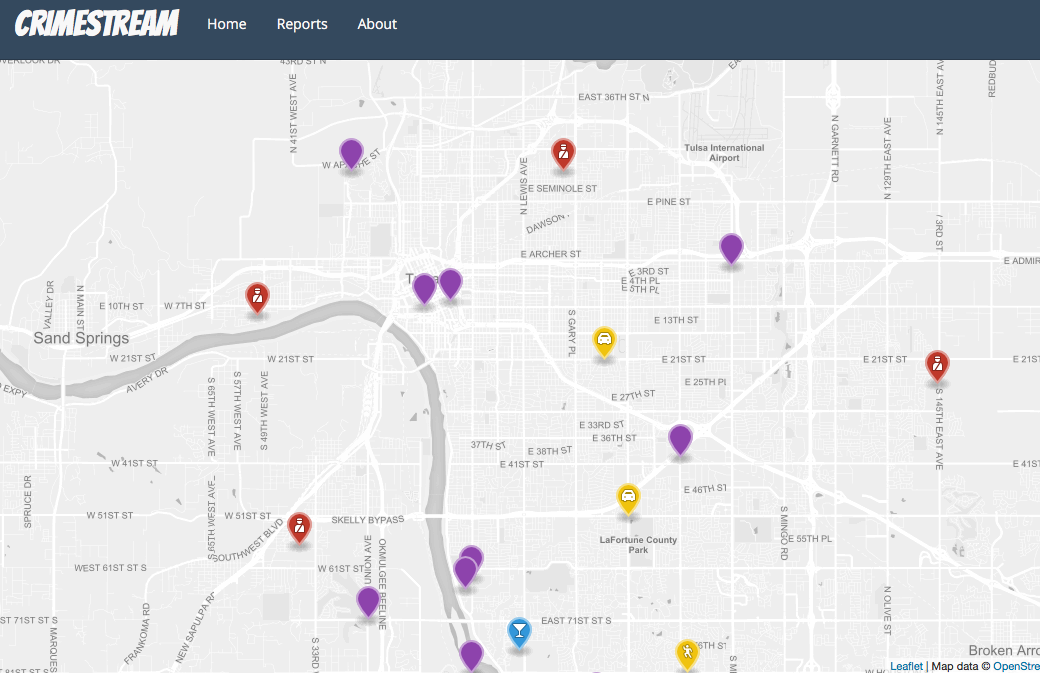Select the red marker on far-right E 21st St
Viewport: 1040px width, 673px height.
(x=936, y=365)
